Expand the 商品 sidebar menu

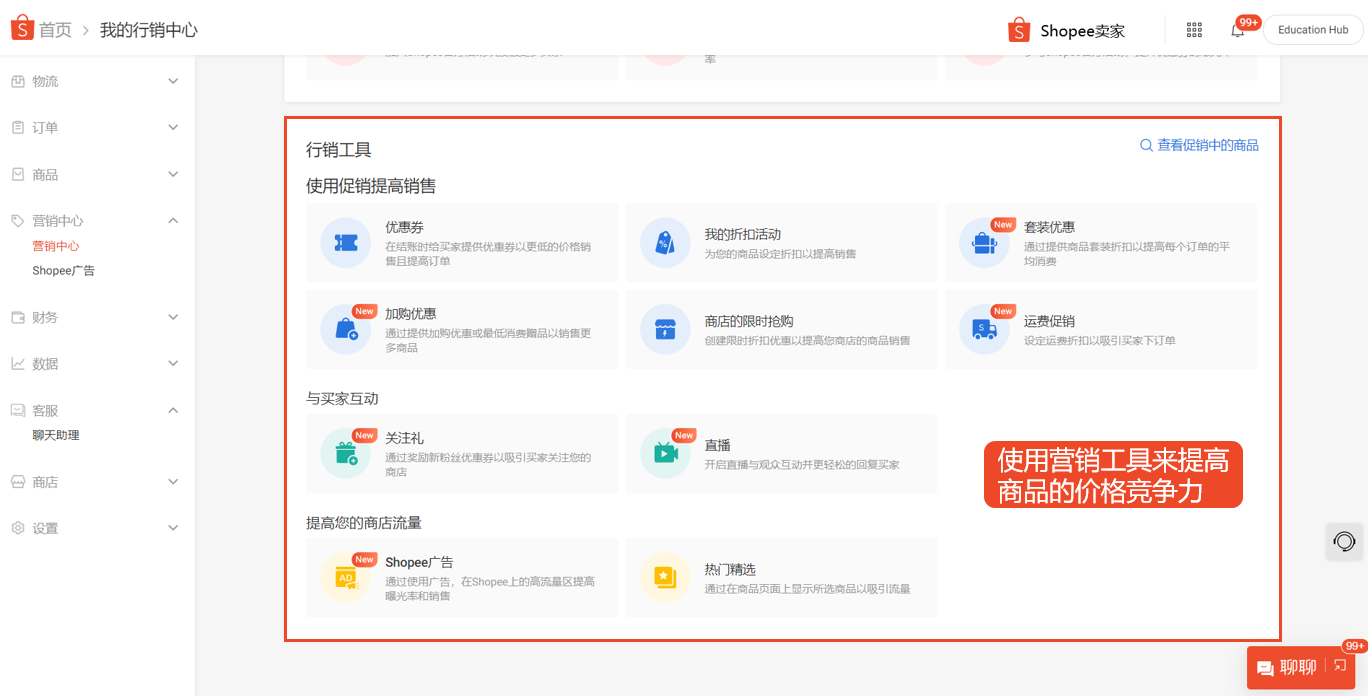pyautogui.click(x=173, y=174)
